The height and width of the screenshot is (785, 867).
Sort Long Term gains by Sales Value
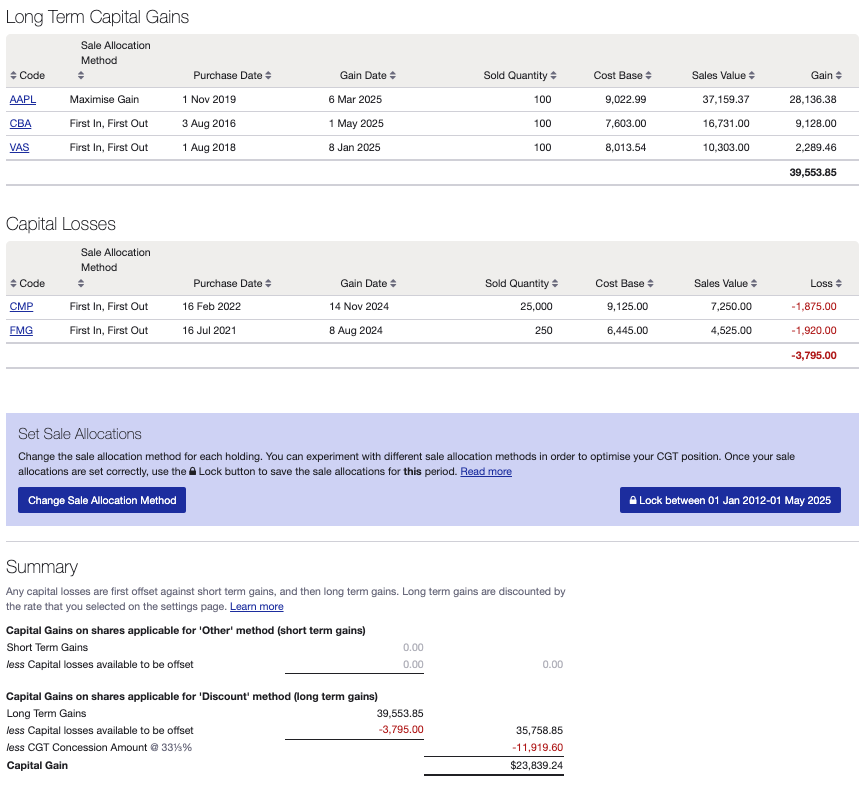[723, 75]
